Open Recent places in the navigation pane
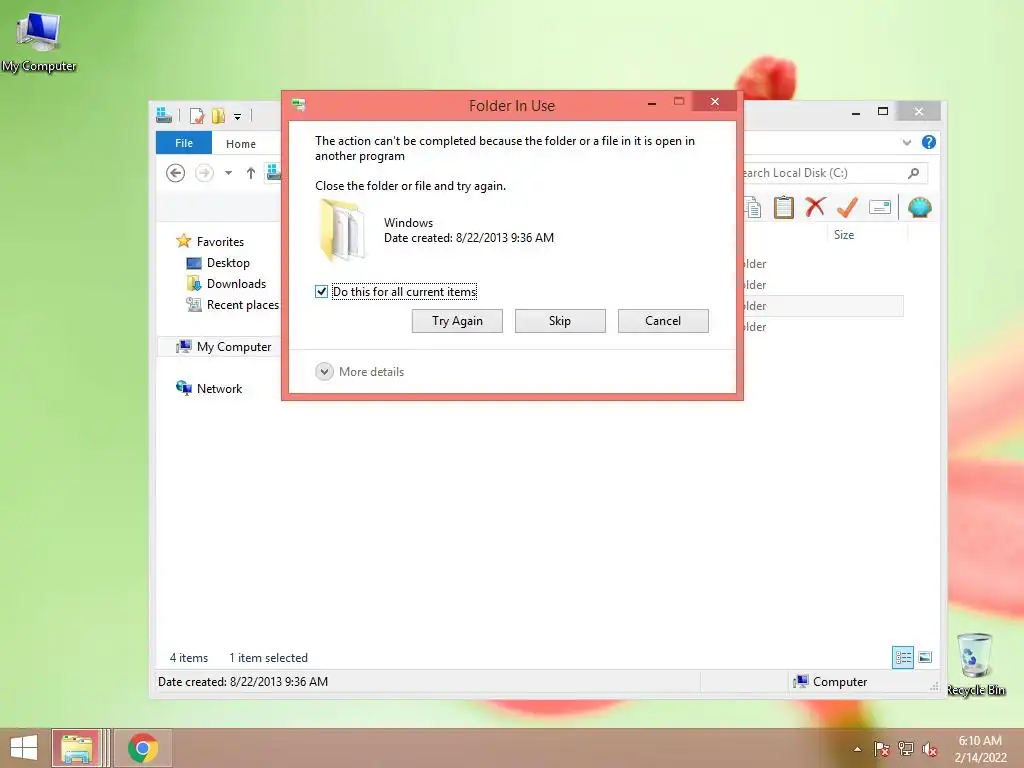The width and height of the screenshot is (1024, 768). coord(242,304)
